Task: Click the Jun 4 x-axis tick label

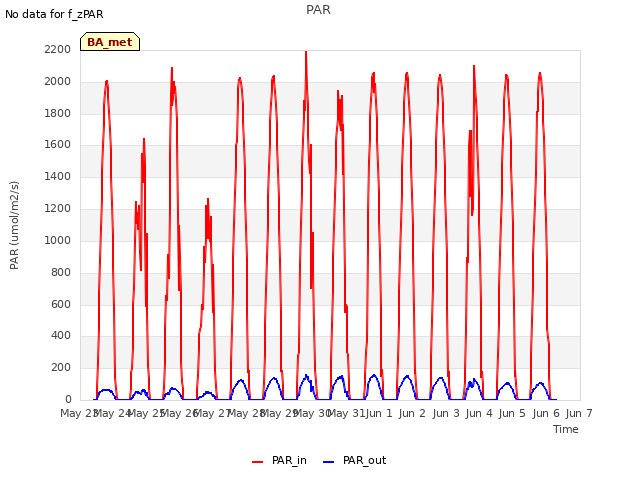Action: coord(479,413)
